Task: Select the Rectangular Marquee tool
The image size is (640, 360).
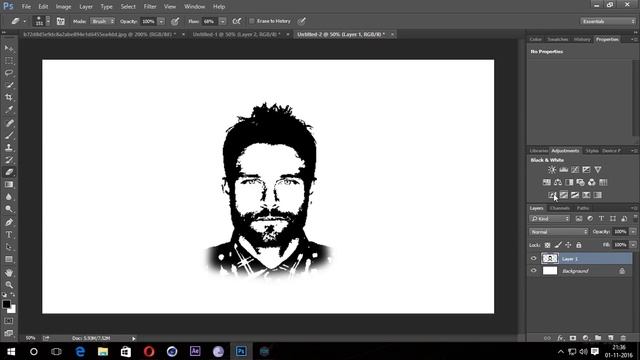Action: [9, 61]
